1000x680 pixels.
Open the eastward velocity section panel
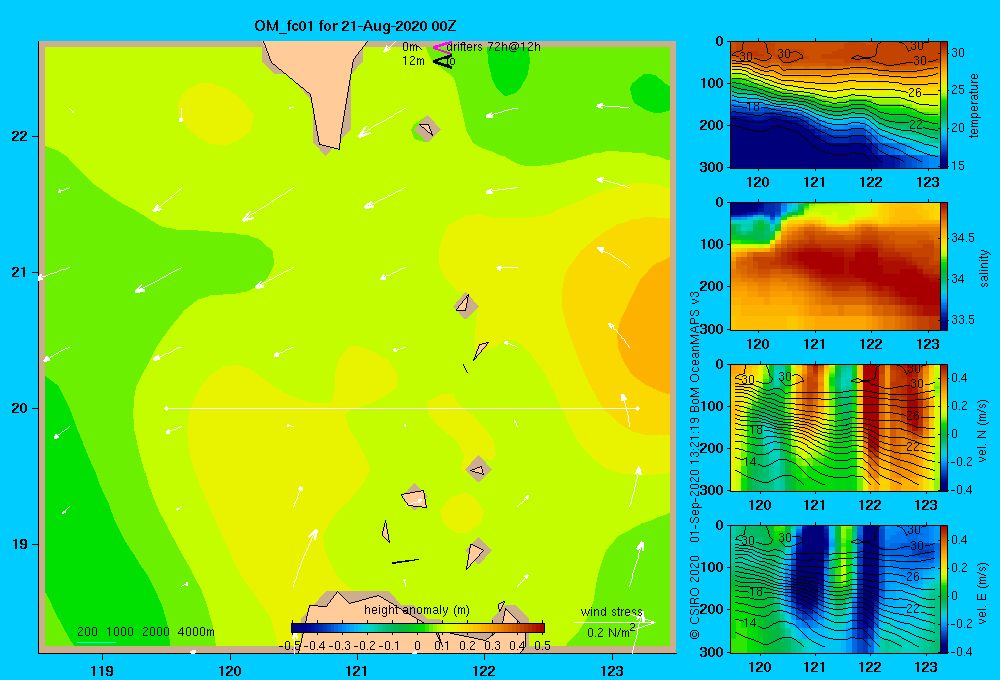[834, 589]
